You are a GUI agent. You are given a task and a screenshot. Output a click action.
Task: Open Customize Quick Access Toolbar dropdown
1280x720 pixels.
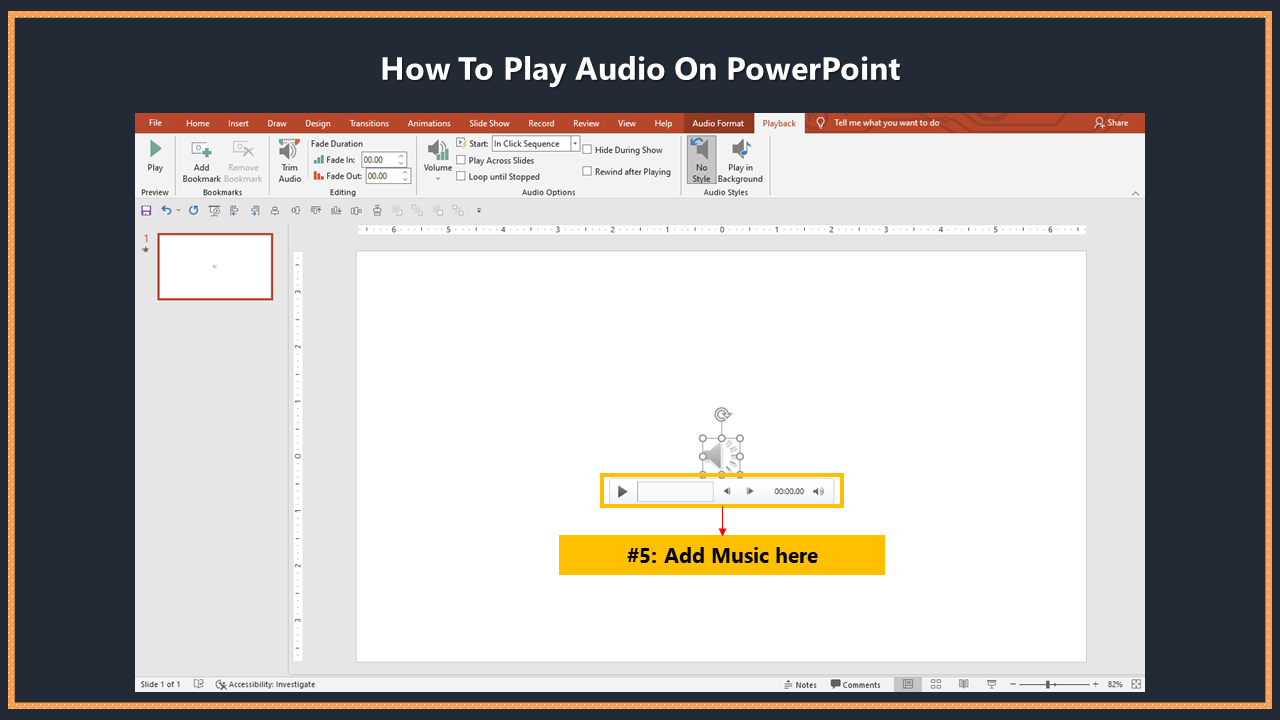pyautogui.click(x=479, y=210)
